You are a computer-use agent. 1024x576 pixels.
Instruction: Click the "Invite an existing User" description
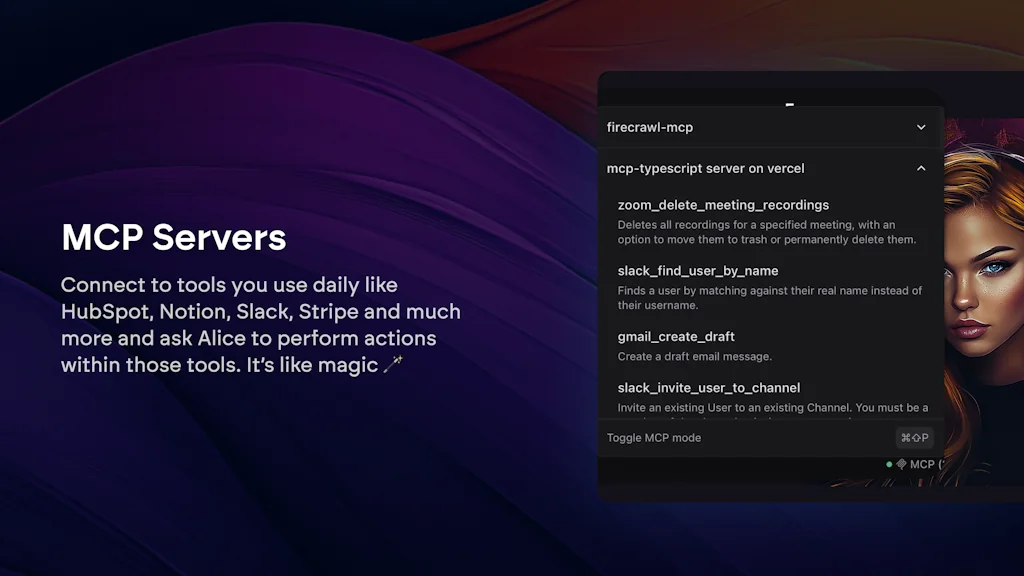772,408
